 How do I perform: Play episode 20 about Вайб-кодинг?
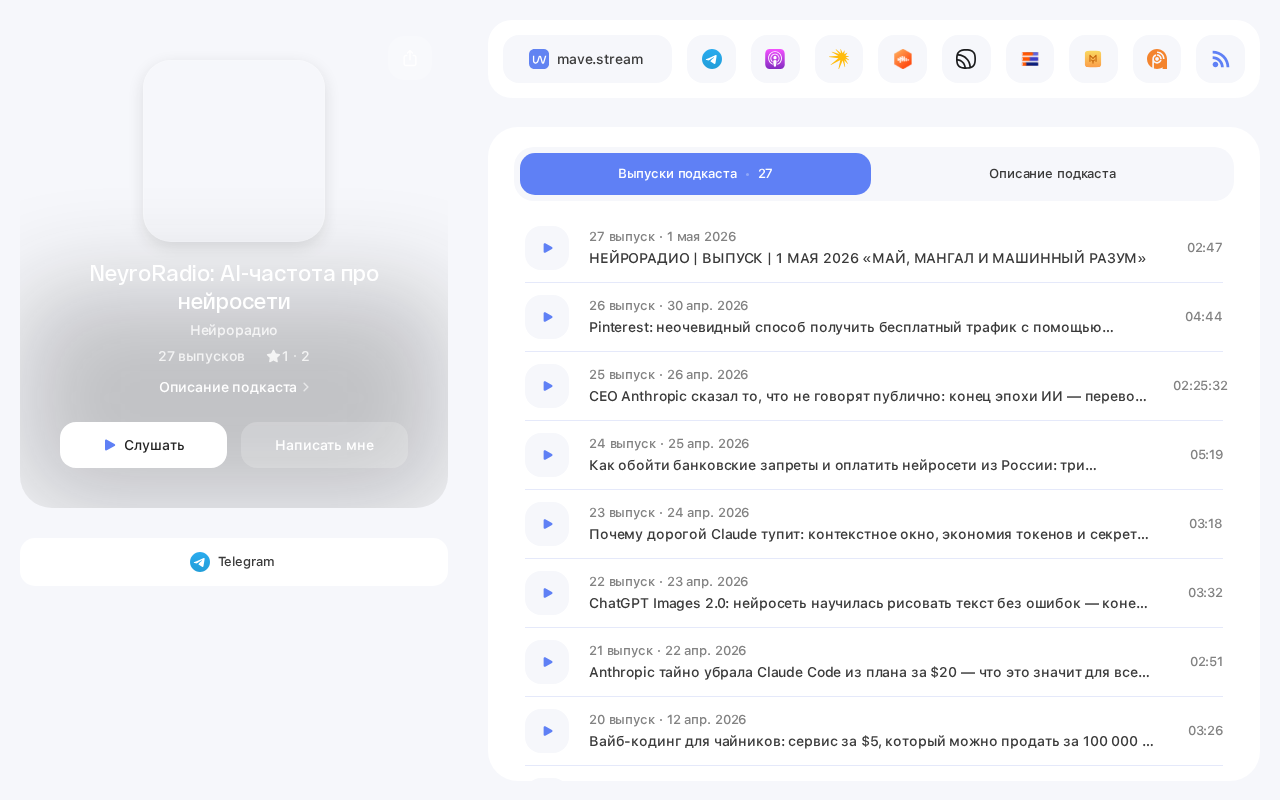coord(547,731)
